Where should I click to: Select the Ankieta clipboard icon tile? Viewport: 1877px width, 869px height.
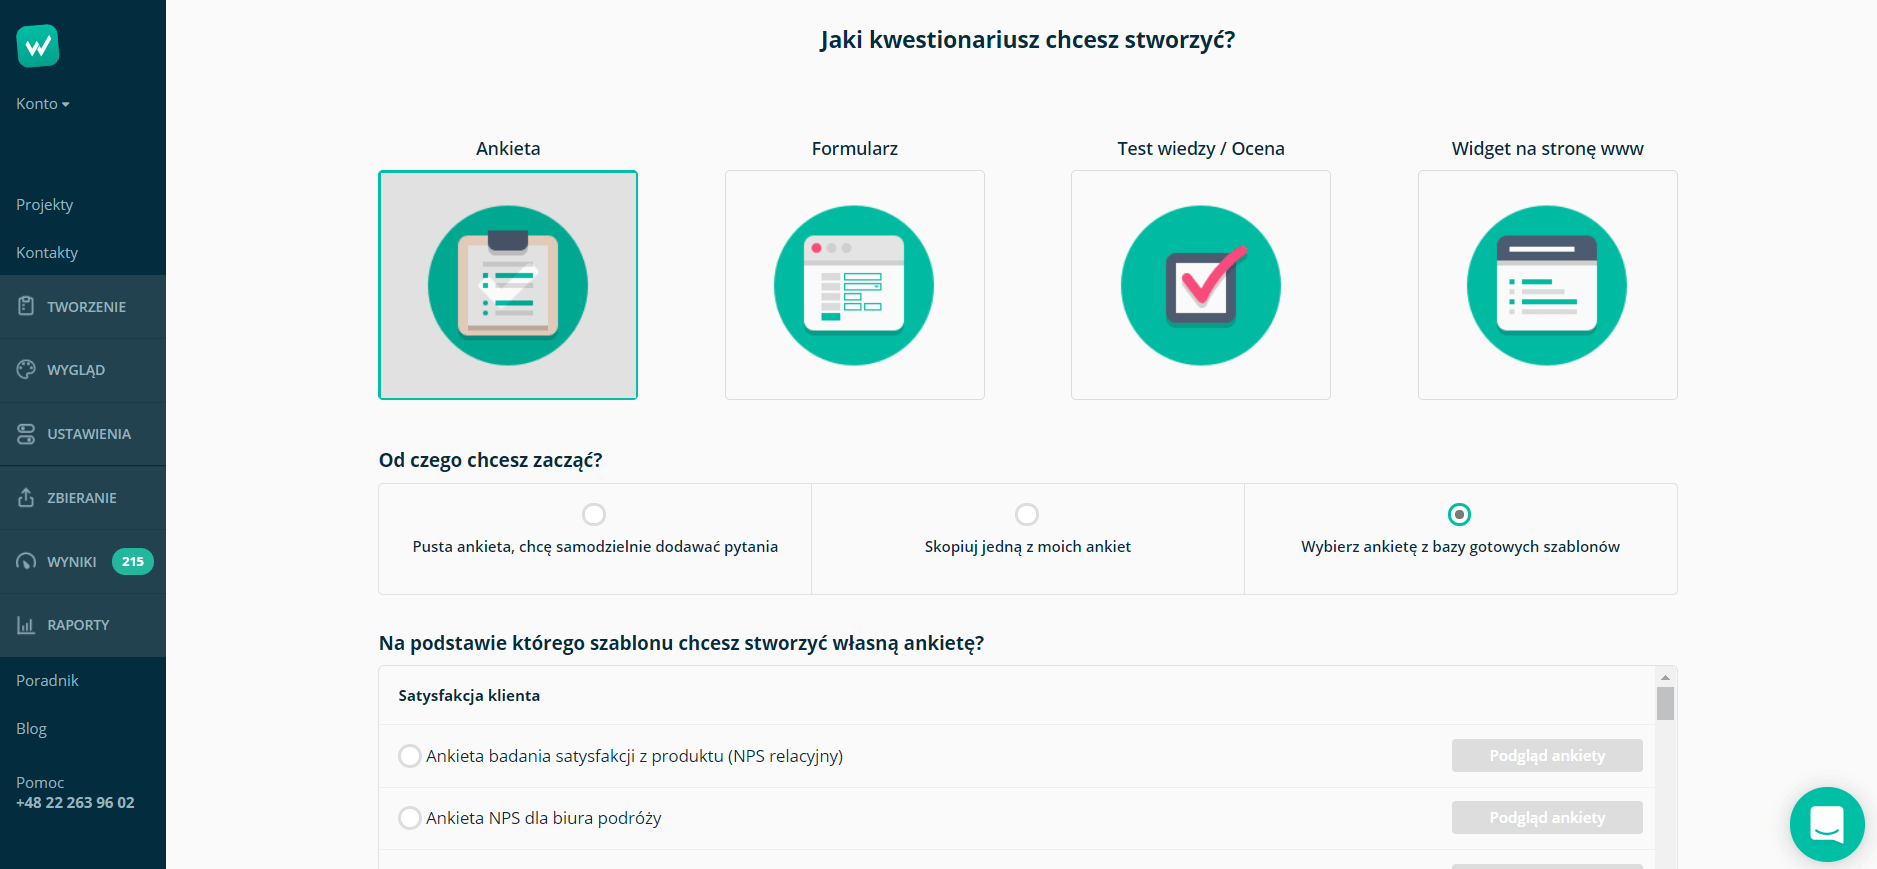click(508, 285)
